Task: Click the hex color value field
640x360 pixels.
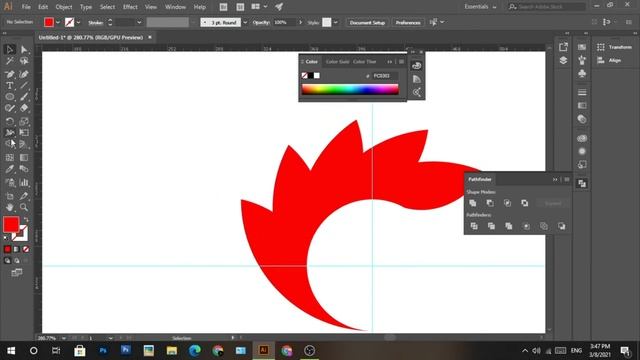Action: 384,76
